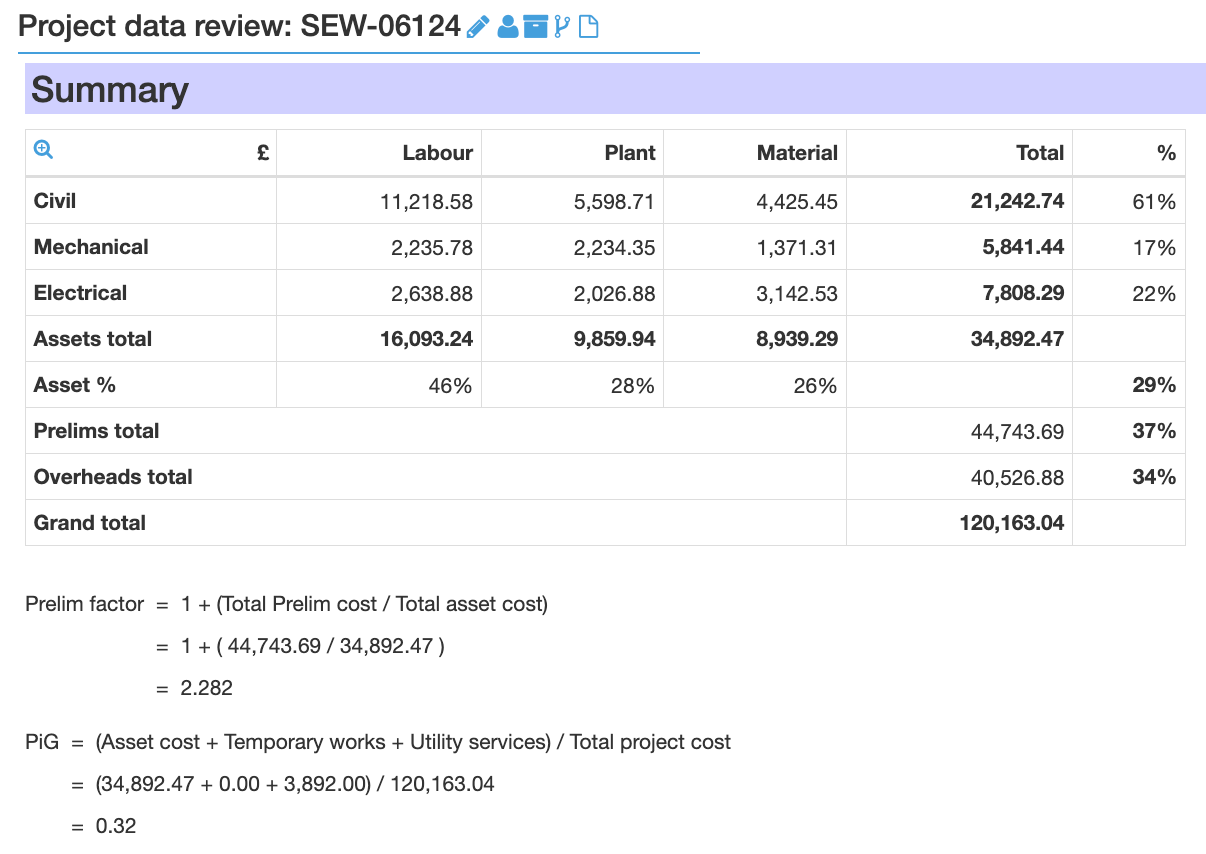Image resolution: width=1206 pixels, height=854 pixels.
Task: Click the % column header
Action: click(1166, 153)
